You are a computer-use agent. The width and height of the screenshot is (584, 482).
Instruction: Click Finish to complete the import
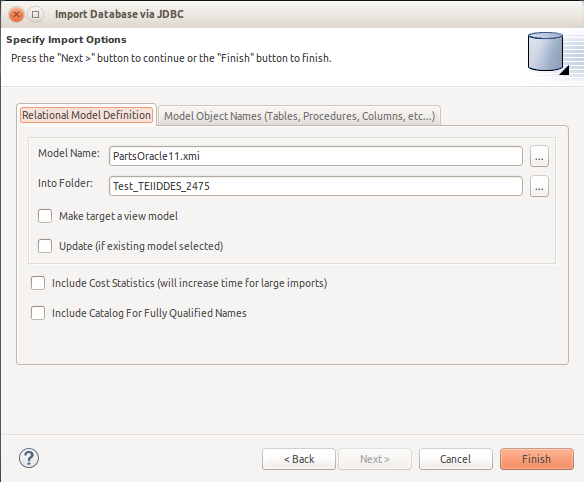tap(537, 459)
